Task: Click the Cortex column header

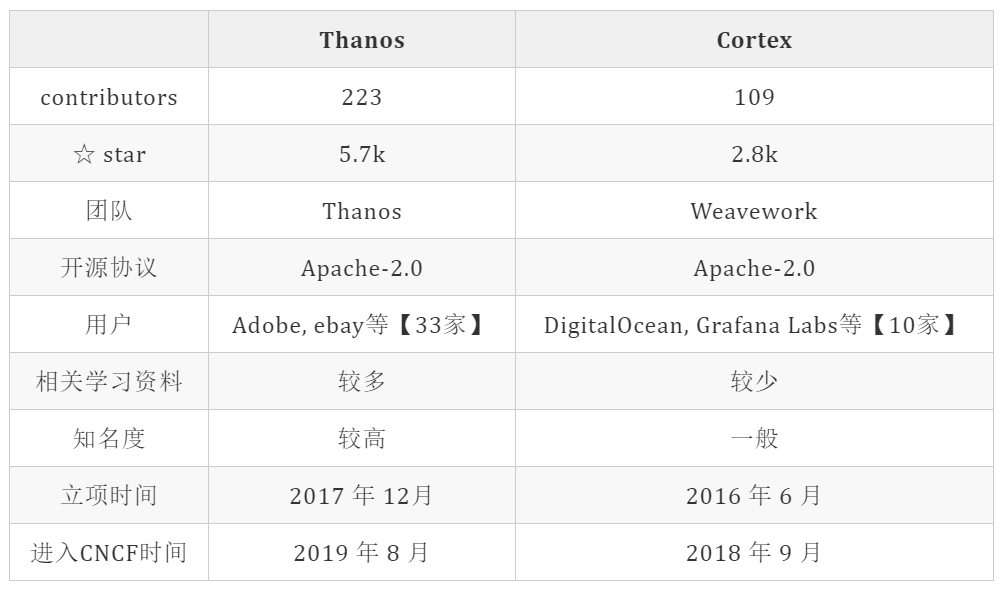Action: click(x=754, y=40)
